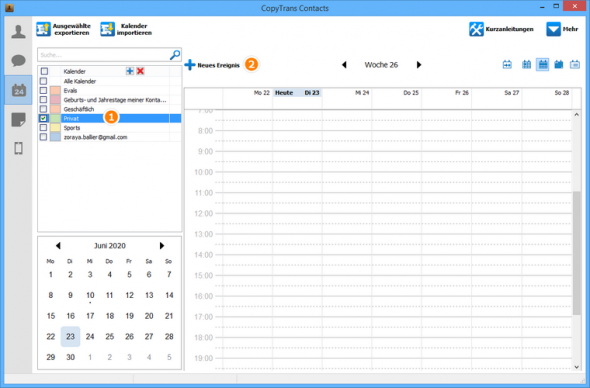
Task: Check the Alle Kalender checkbox
Action: pos(44,81)
